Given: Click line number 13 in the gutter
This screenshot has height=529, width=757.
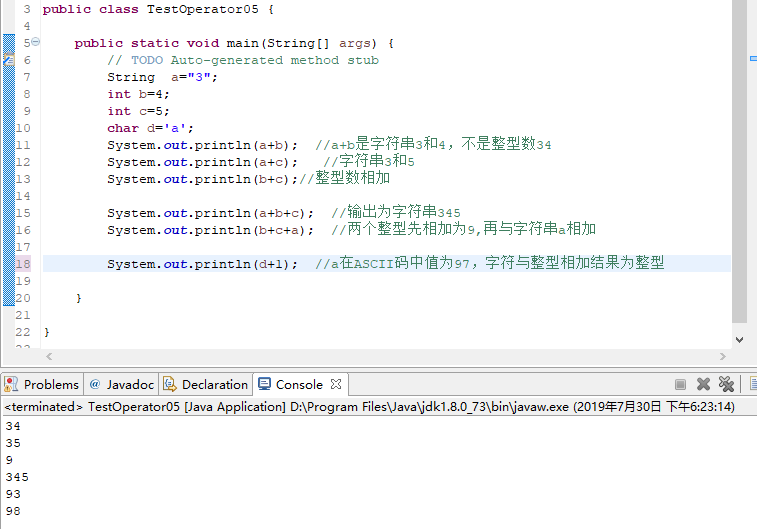Looking at the screenshot, I should [x=23, y=179].
